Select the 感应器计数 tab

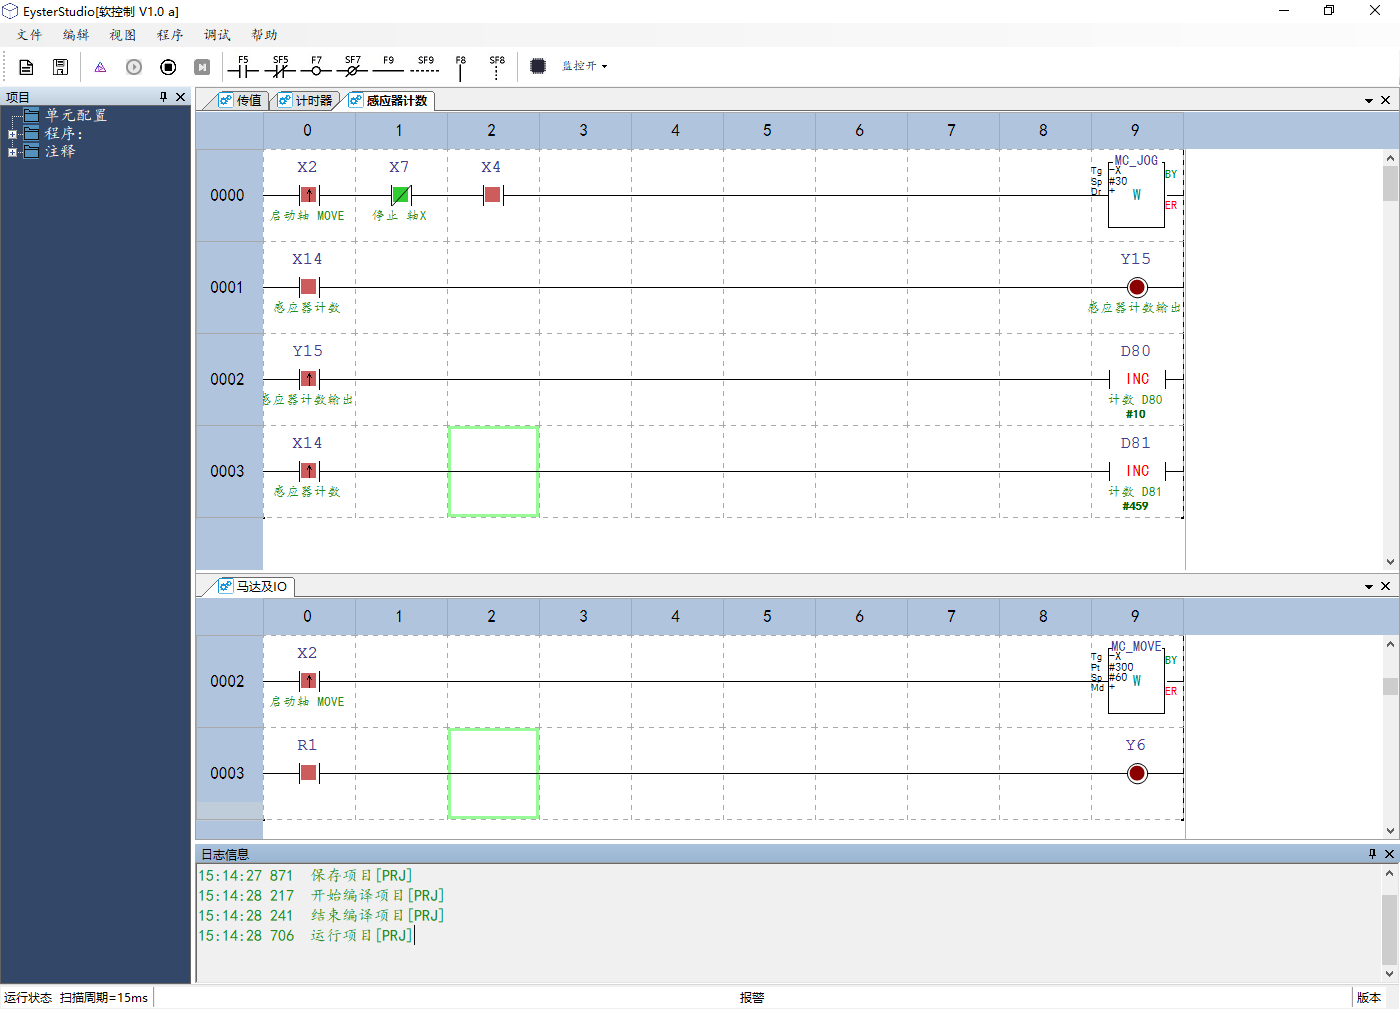(x=389, y=101)
